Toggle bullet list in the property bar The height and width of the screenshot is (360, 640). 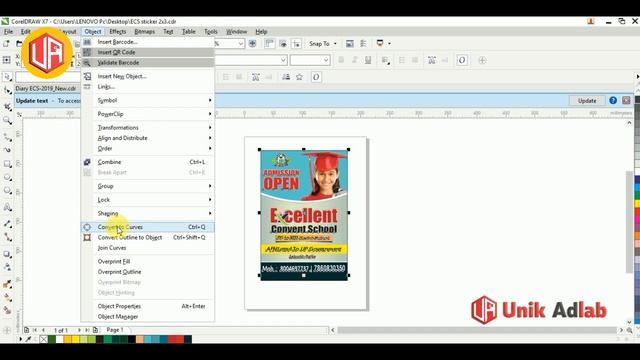coord(402,60)
